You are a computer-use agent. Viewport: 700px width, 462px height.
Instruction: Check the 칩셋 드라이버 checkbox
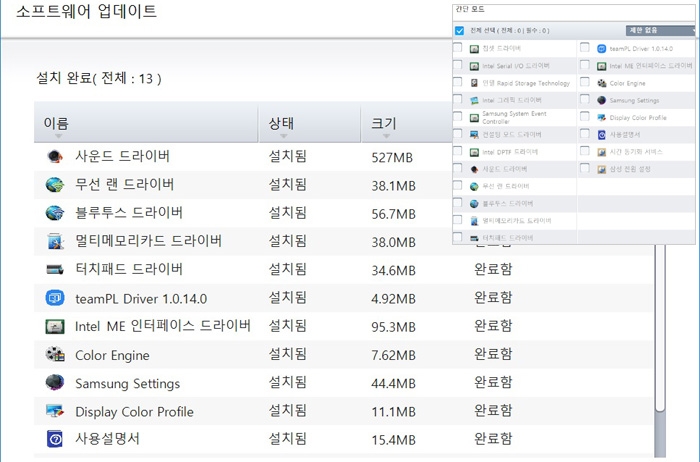[458, 47]
